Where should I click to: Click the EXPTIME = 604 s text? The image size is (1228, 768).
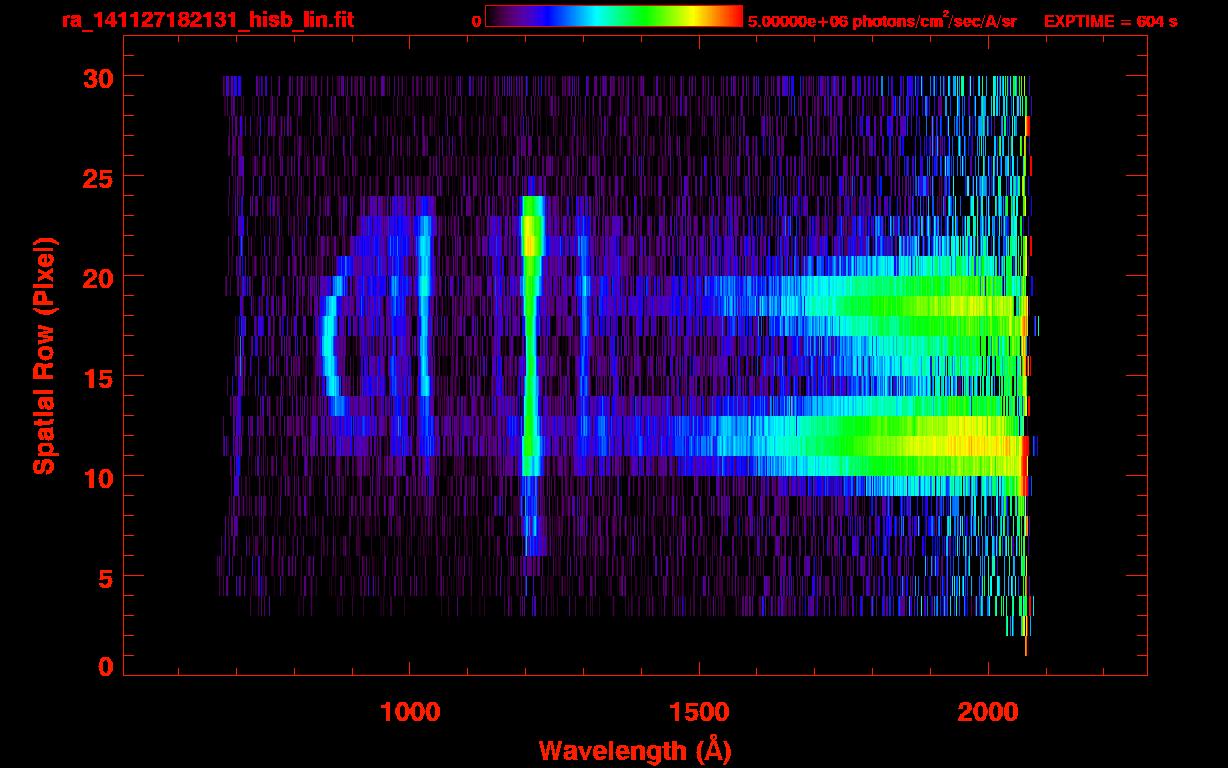1110,21
